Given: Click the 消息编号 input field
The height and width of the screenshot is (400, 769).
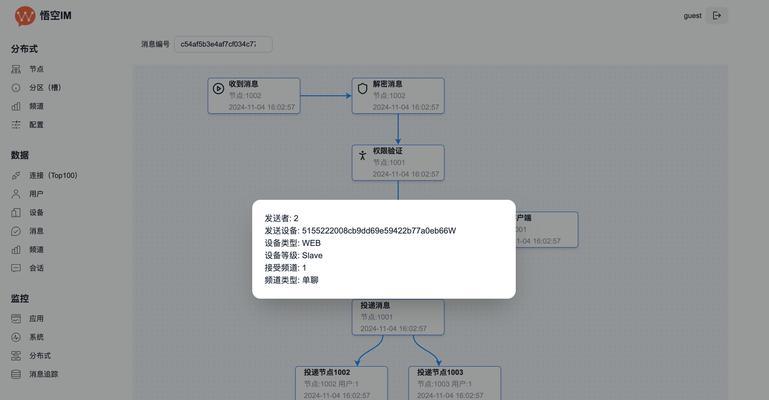Looking at the screenshot, I should [223, 44].
